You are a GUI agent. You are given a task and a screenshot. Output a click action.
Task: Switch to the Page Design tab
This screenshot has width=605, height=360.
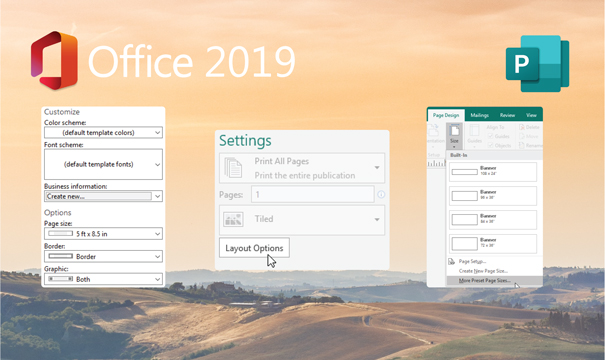pos(446,115)
